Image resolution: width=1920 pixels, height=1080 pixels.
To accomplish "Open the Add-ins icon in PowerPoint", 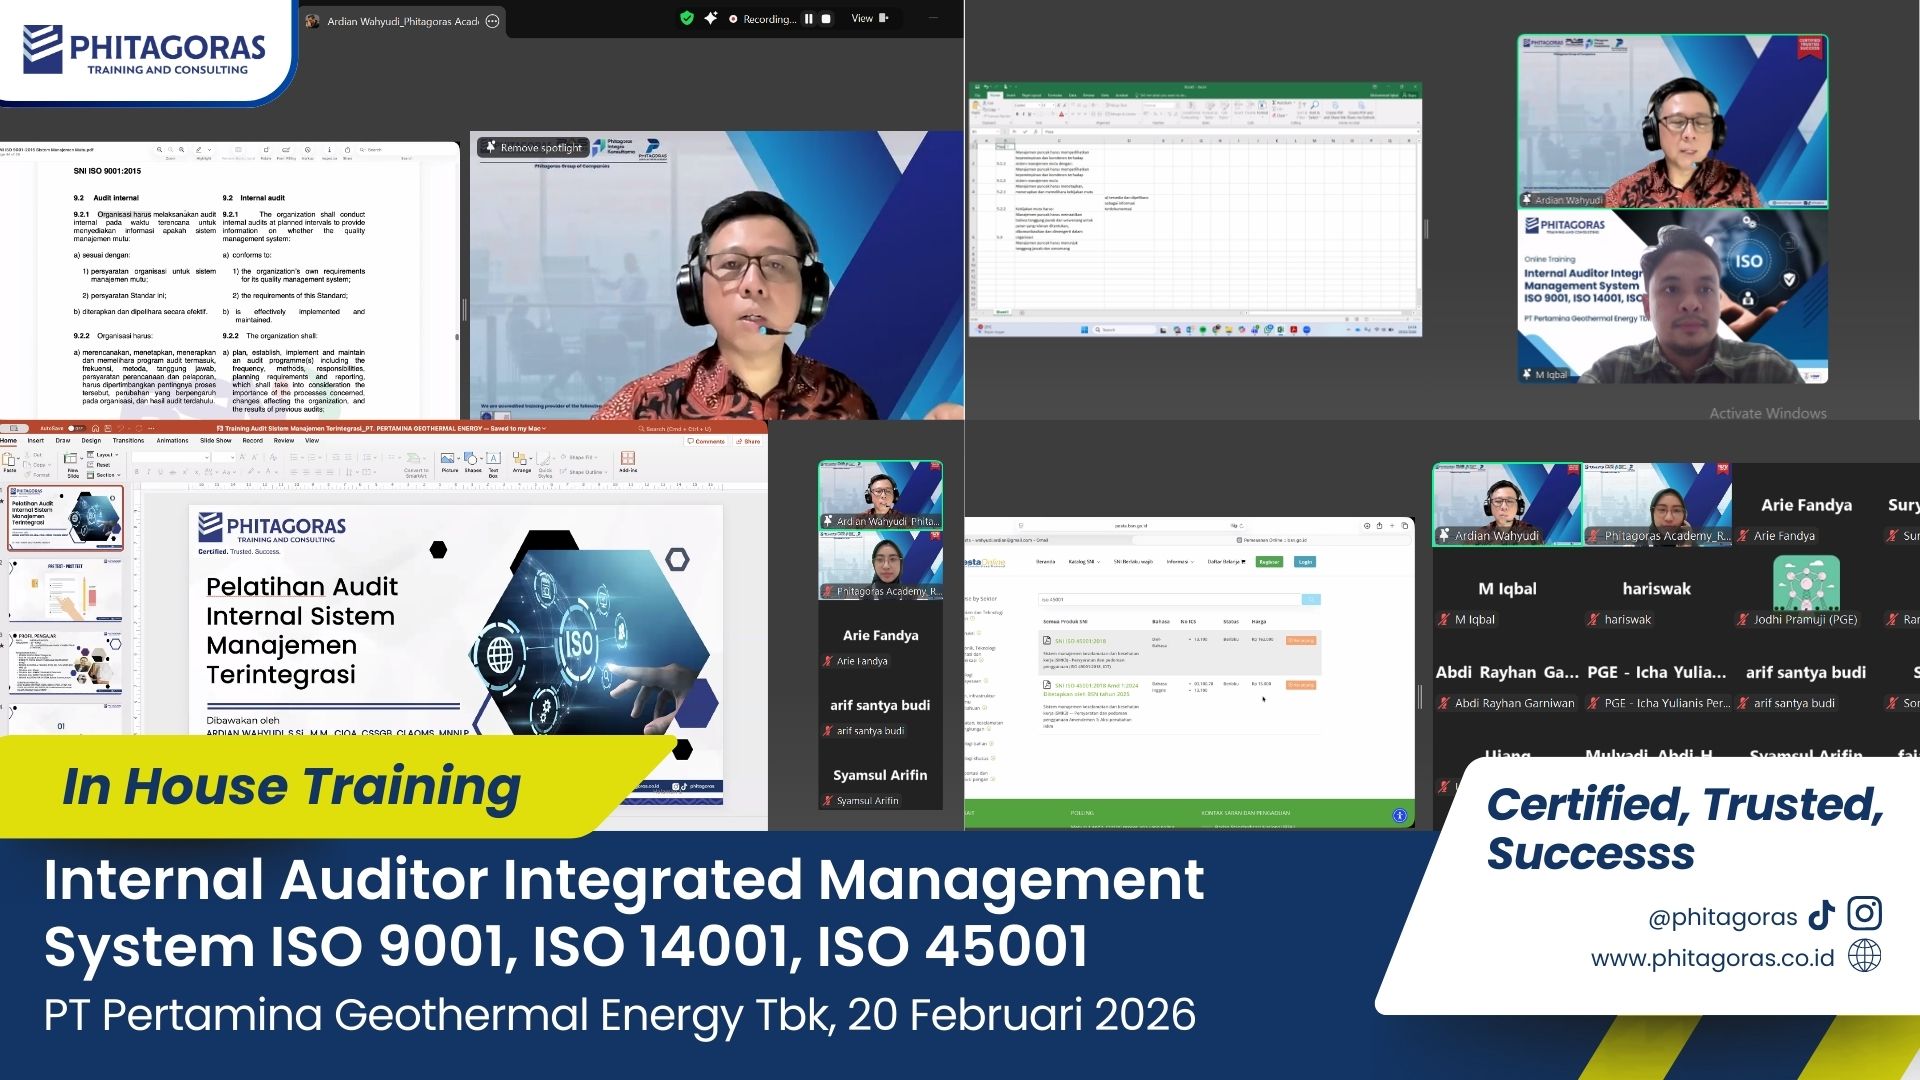I will tap(628, 460).
